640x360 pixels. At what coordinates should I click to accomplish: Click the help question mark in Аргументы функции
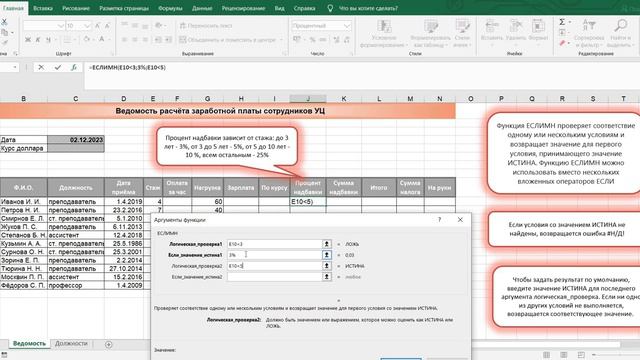(440, 220)
